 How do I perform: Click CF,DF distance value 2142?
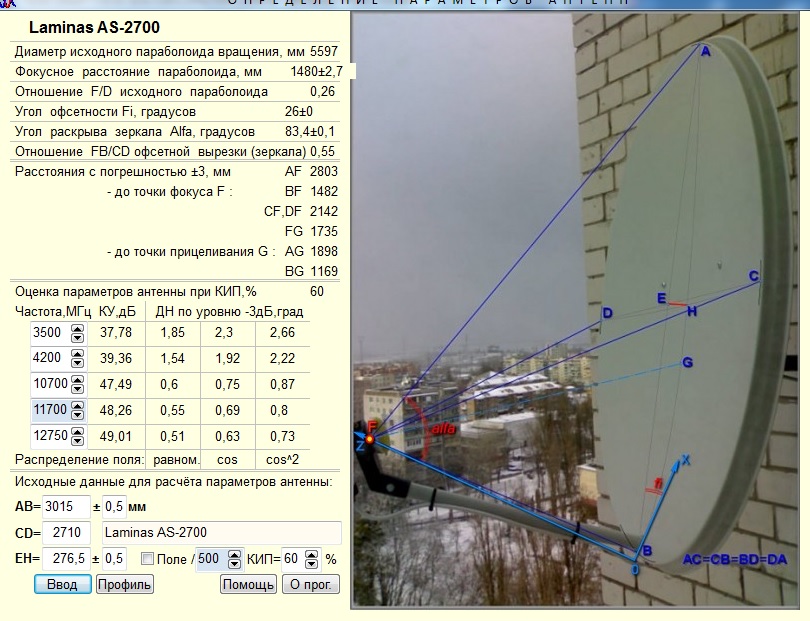[x=324, y=211]
